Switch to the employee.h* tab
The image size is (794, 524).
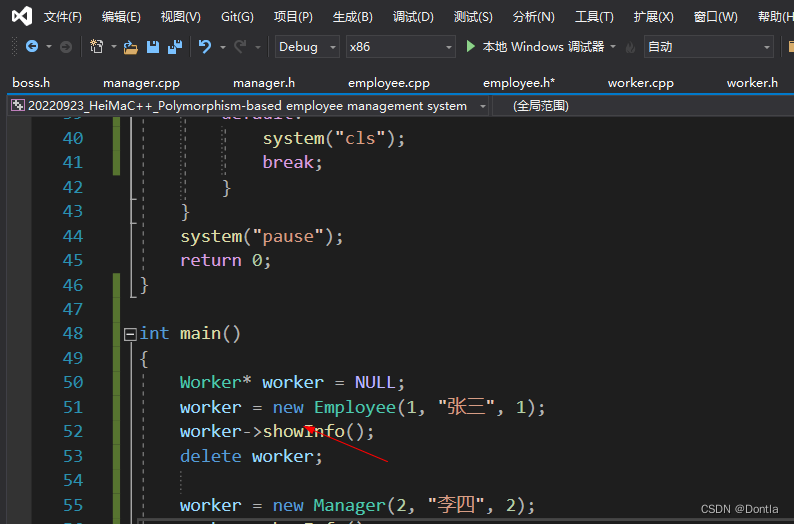point(519,83)
